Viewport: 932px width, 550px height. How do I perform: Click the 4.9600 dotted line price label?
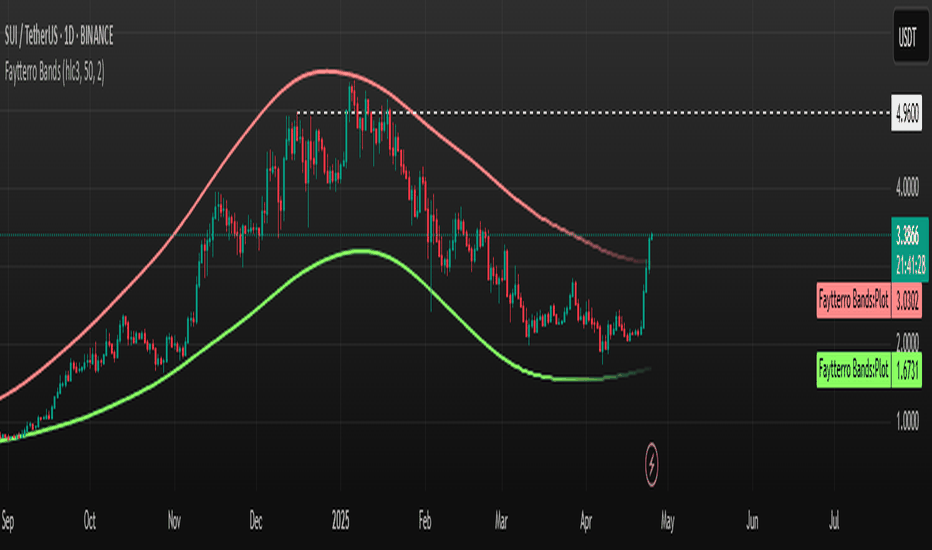point(907,112)
